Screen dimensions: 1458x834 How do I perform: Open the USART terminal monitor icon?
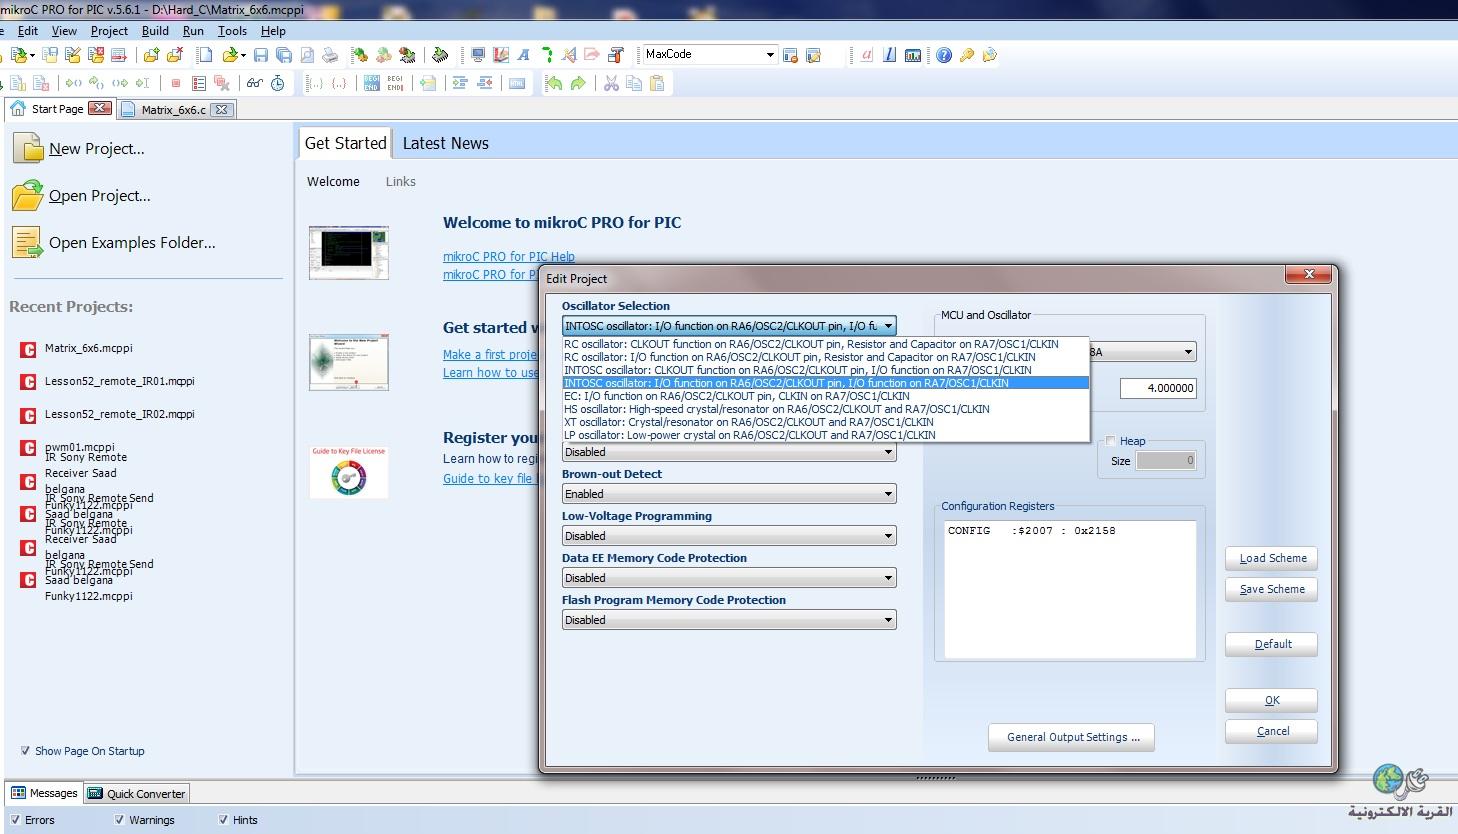click(478, 55)
